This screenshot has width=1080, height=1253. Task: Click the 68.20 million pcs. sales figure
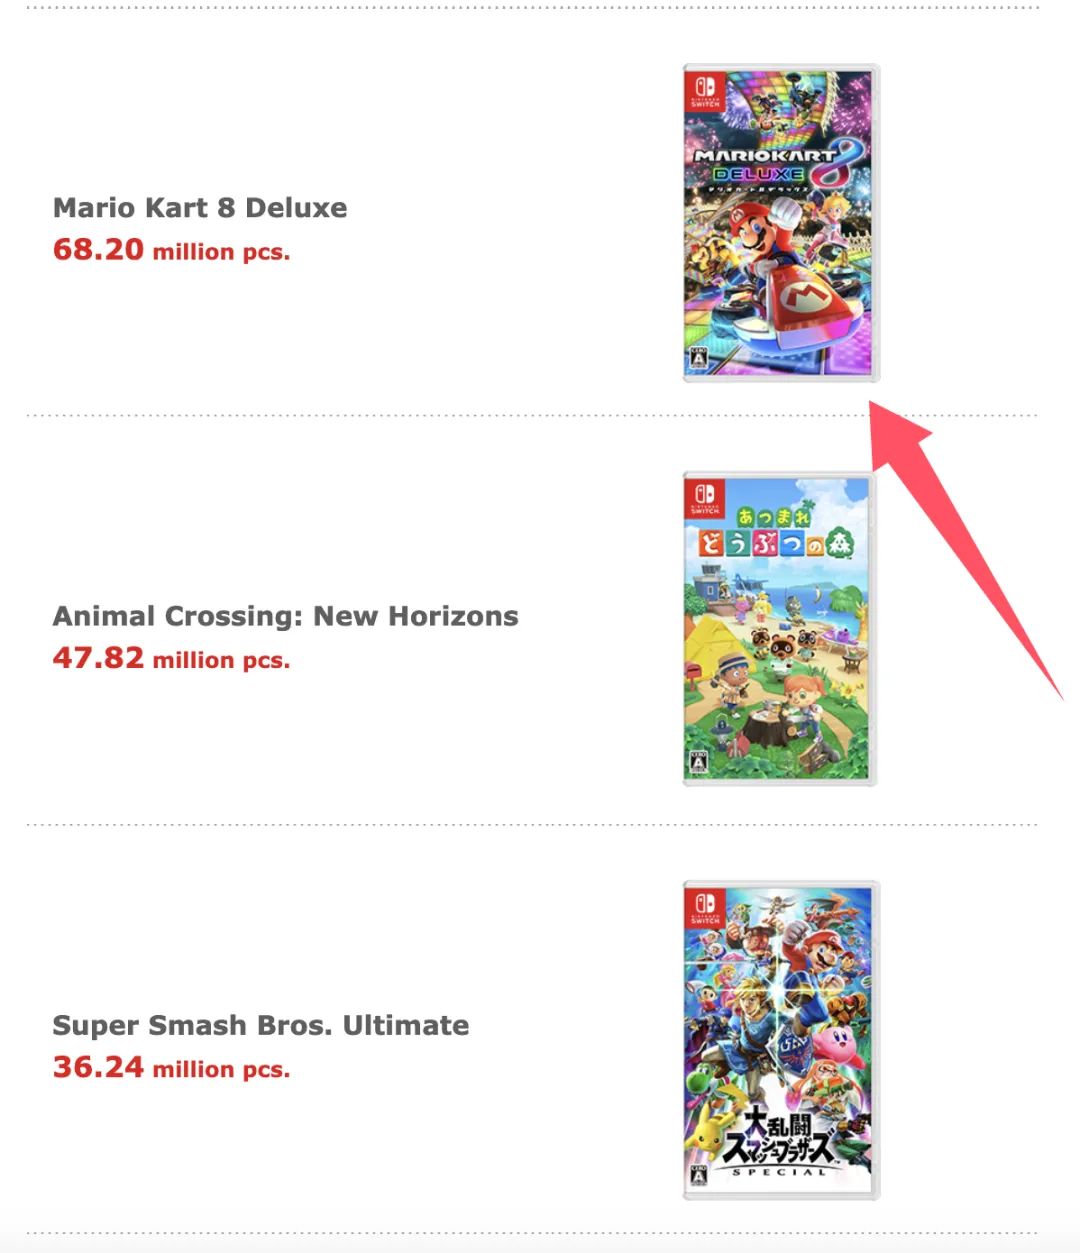pyautogui.click(x=171, y=250)
